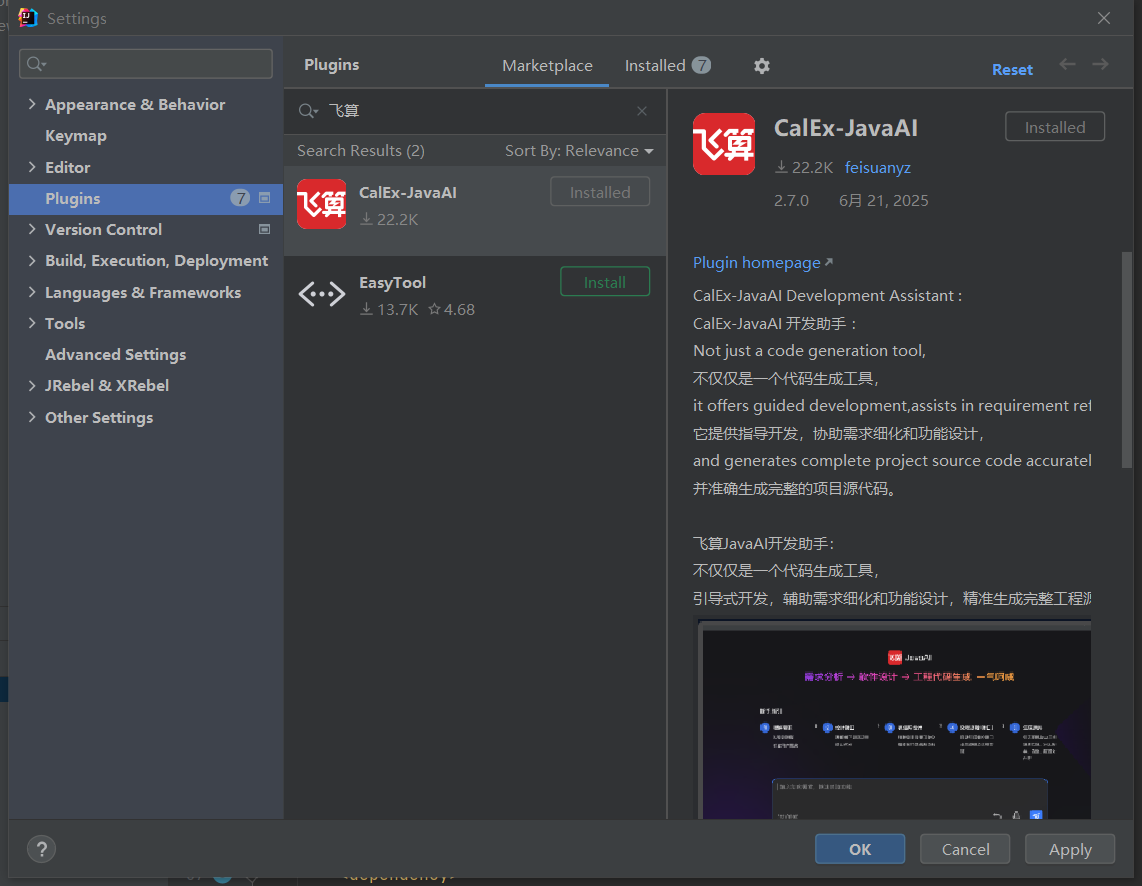
Task: Click the project-level icon beside Version Control
Action: (264, 229)
